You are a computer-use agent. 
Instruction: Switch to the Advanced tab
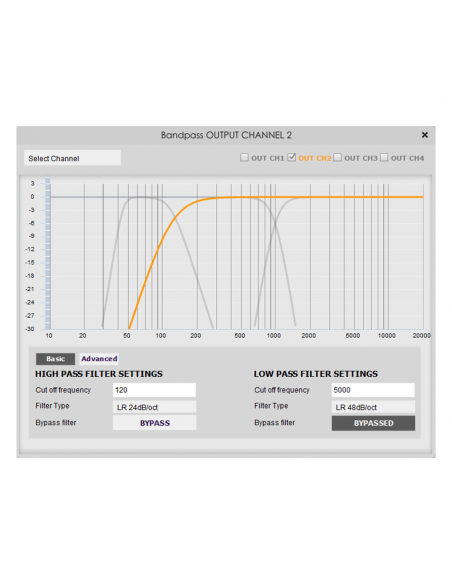[x=99, y=359]
